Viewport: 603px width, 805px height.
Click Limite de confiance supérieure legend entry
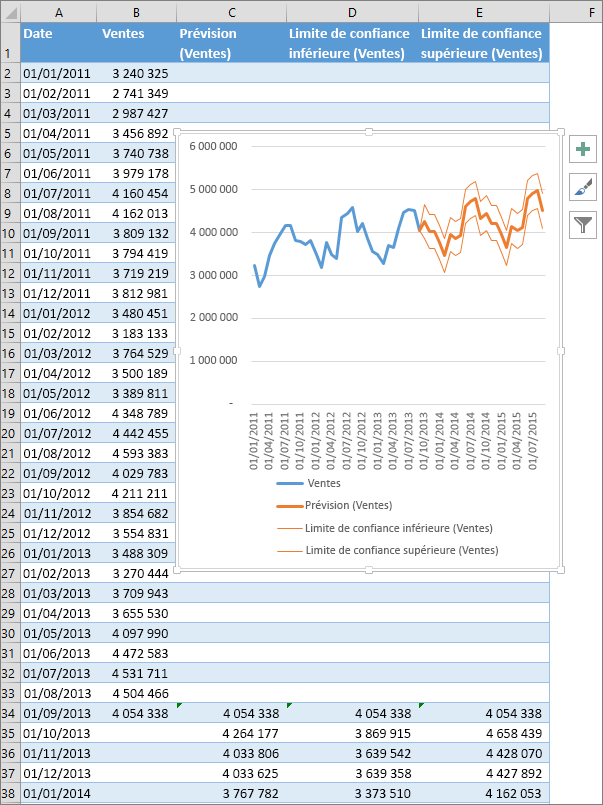pos(387,550)
